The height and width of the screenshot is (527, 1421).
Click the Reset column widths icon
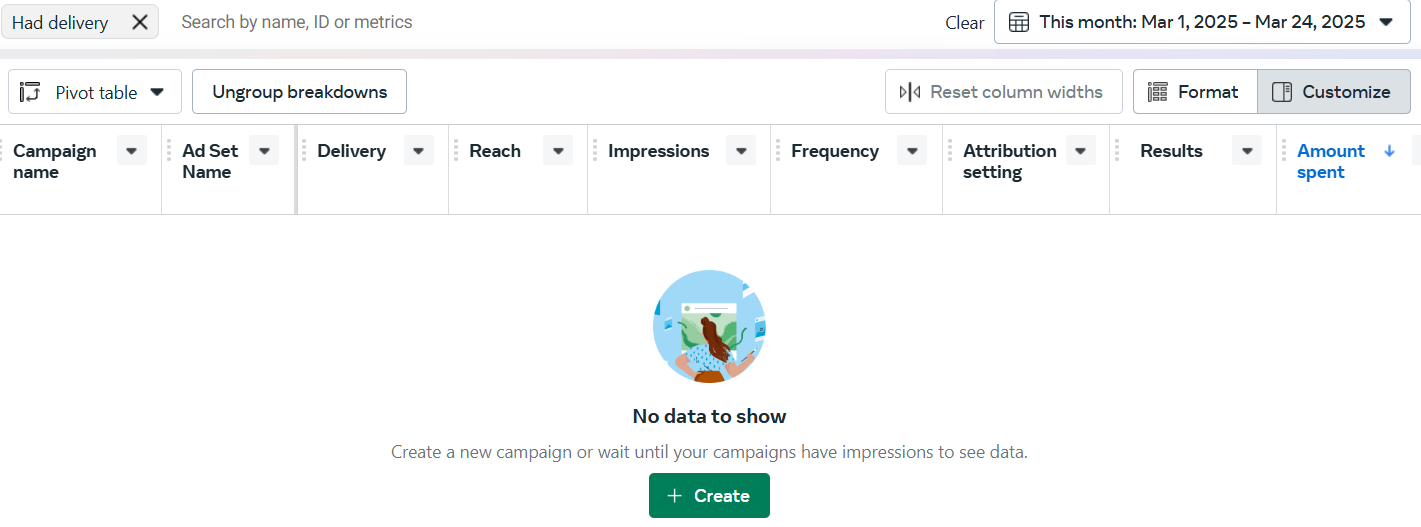pyautogui.click(x=910, y=92)
